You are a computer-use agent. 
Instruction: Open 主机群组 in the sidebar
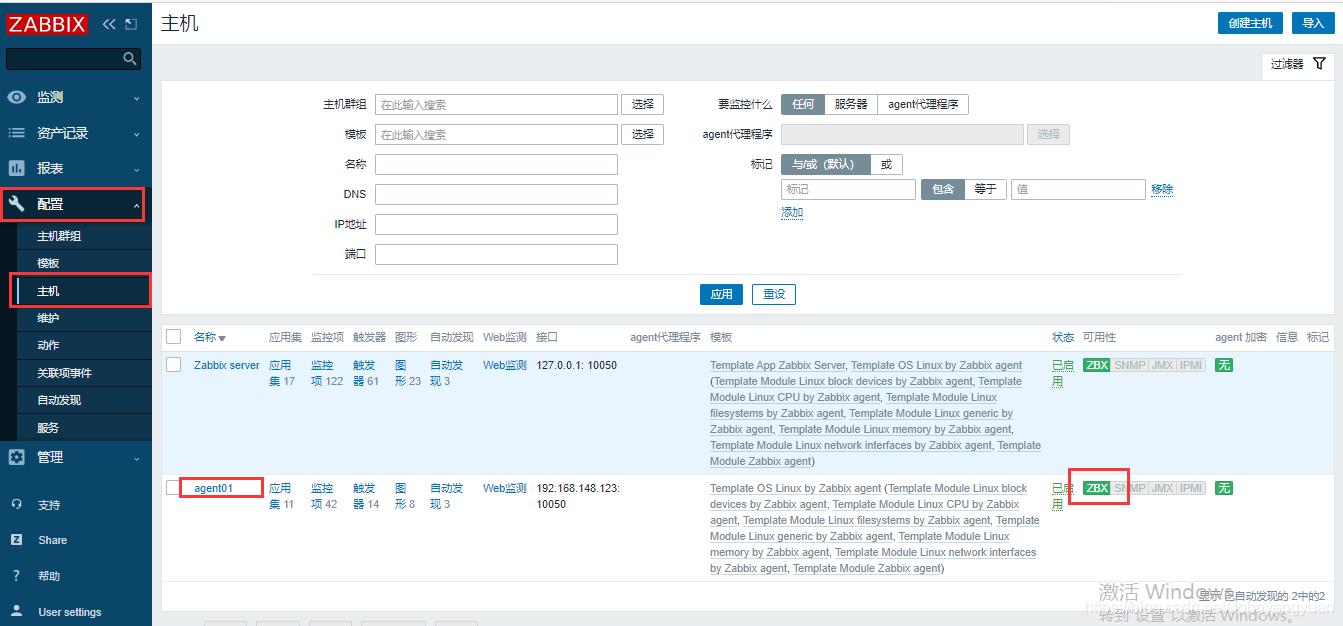[x=59, y=236]
